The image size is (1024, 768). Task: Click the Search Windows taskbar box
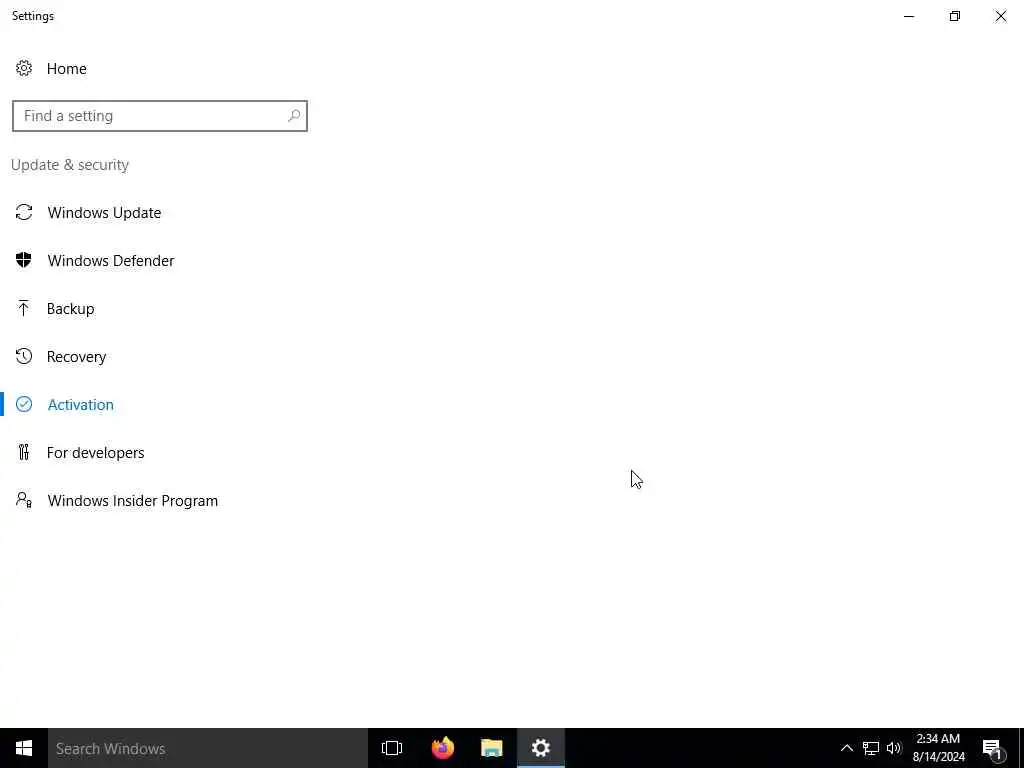[208, 748]
